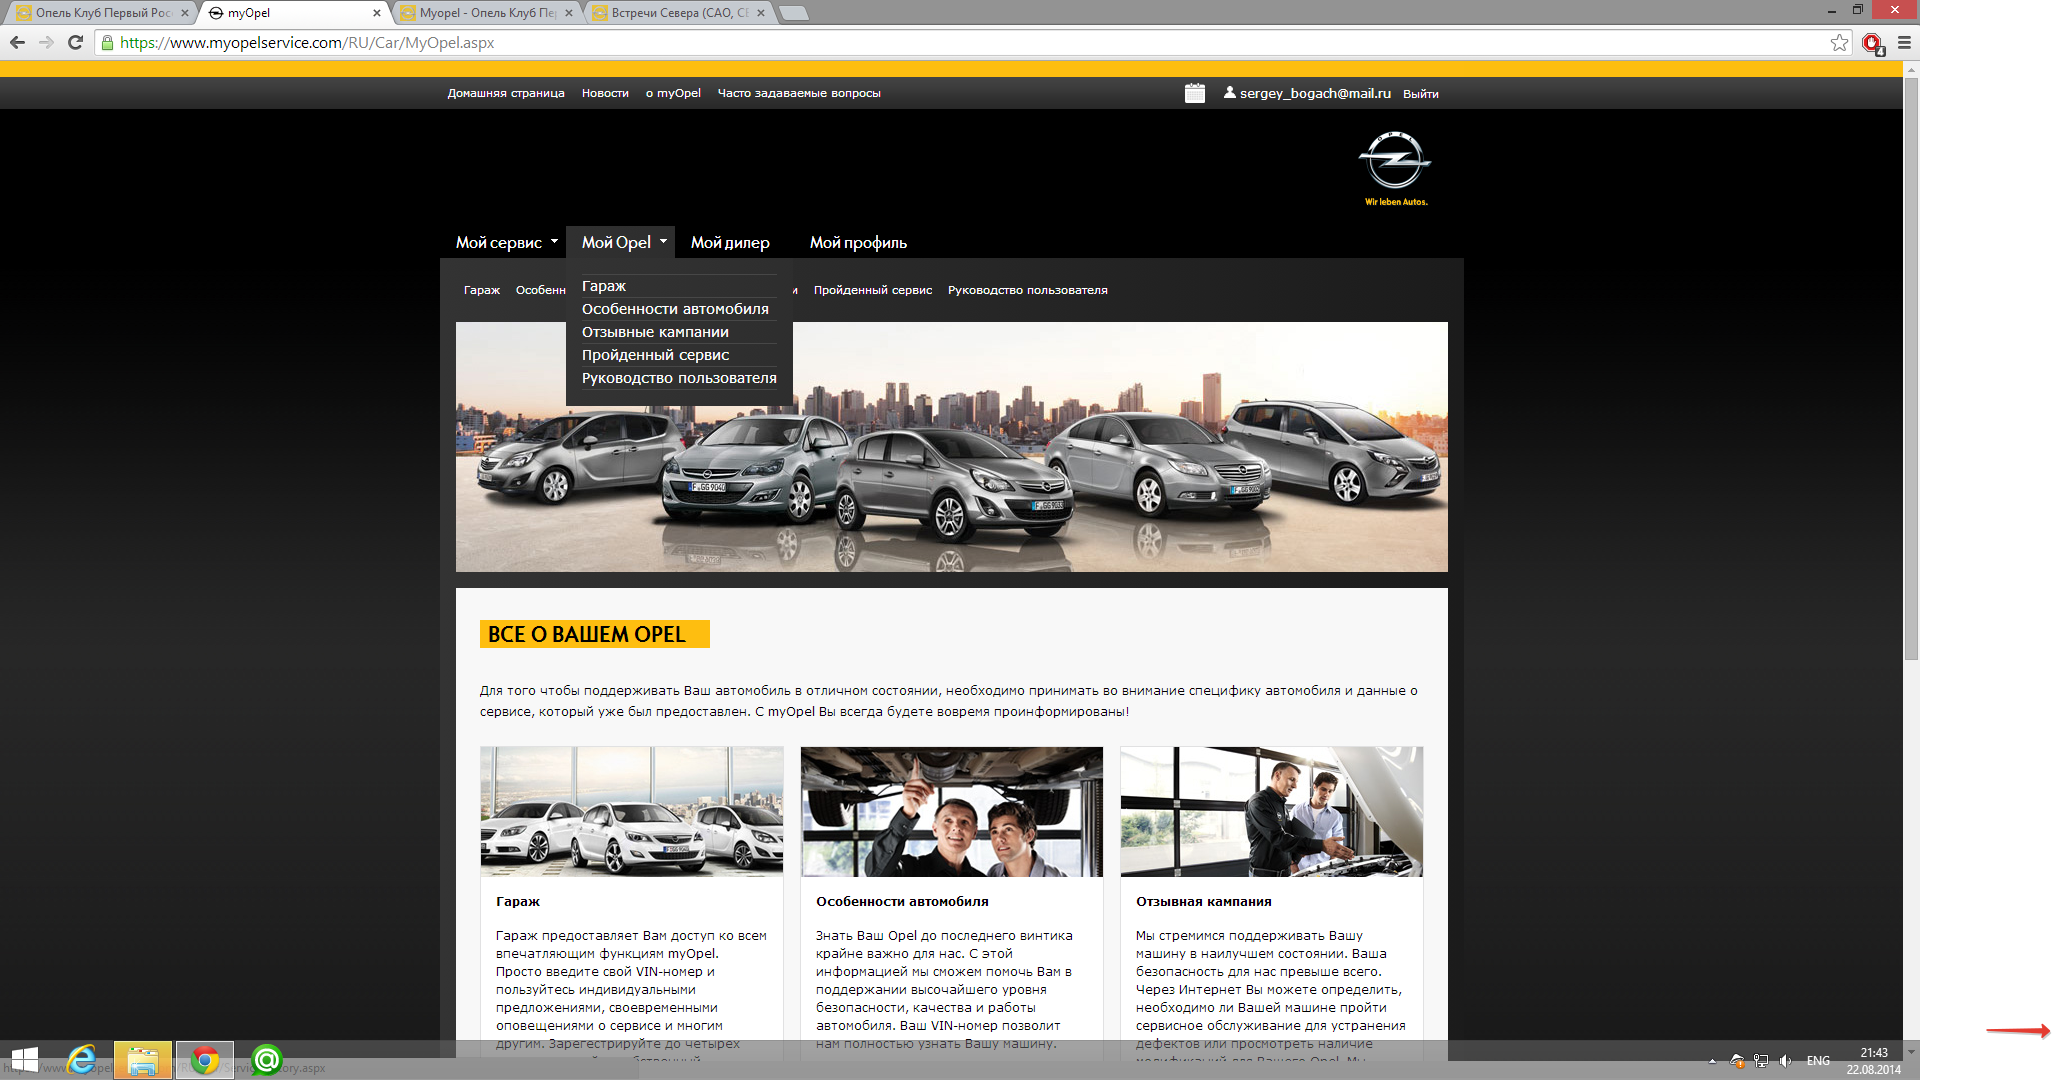Open File Explorer from taskbar
Viewport: 2053px width, 1080px height.
coord(143,1060)
